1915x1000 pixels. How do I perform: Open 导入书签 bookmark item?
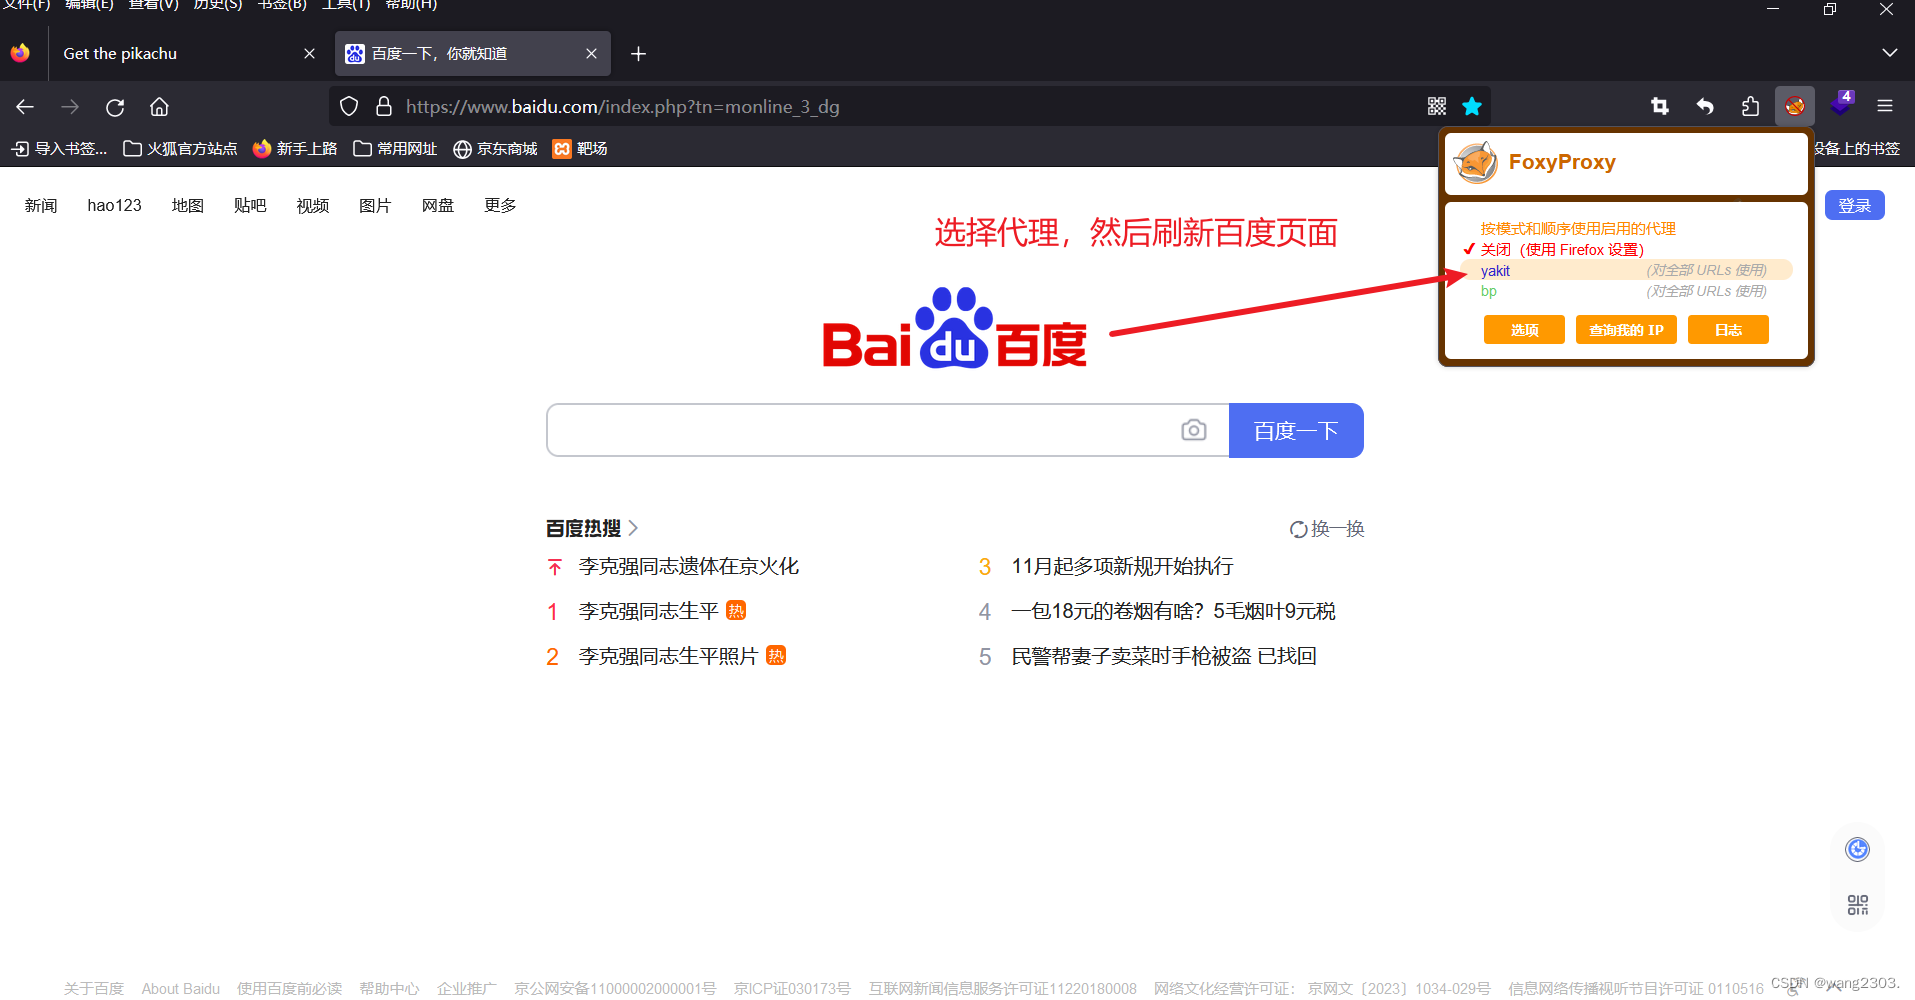tap(59, 149)
